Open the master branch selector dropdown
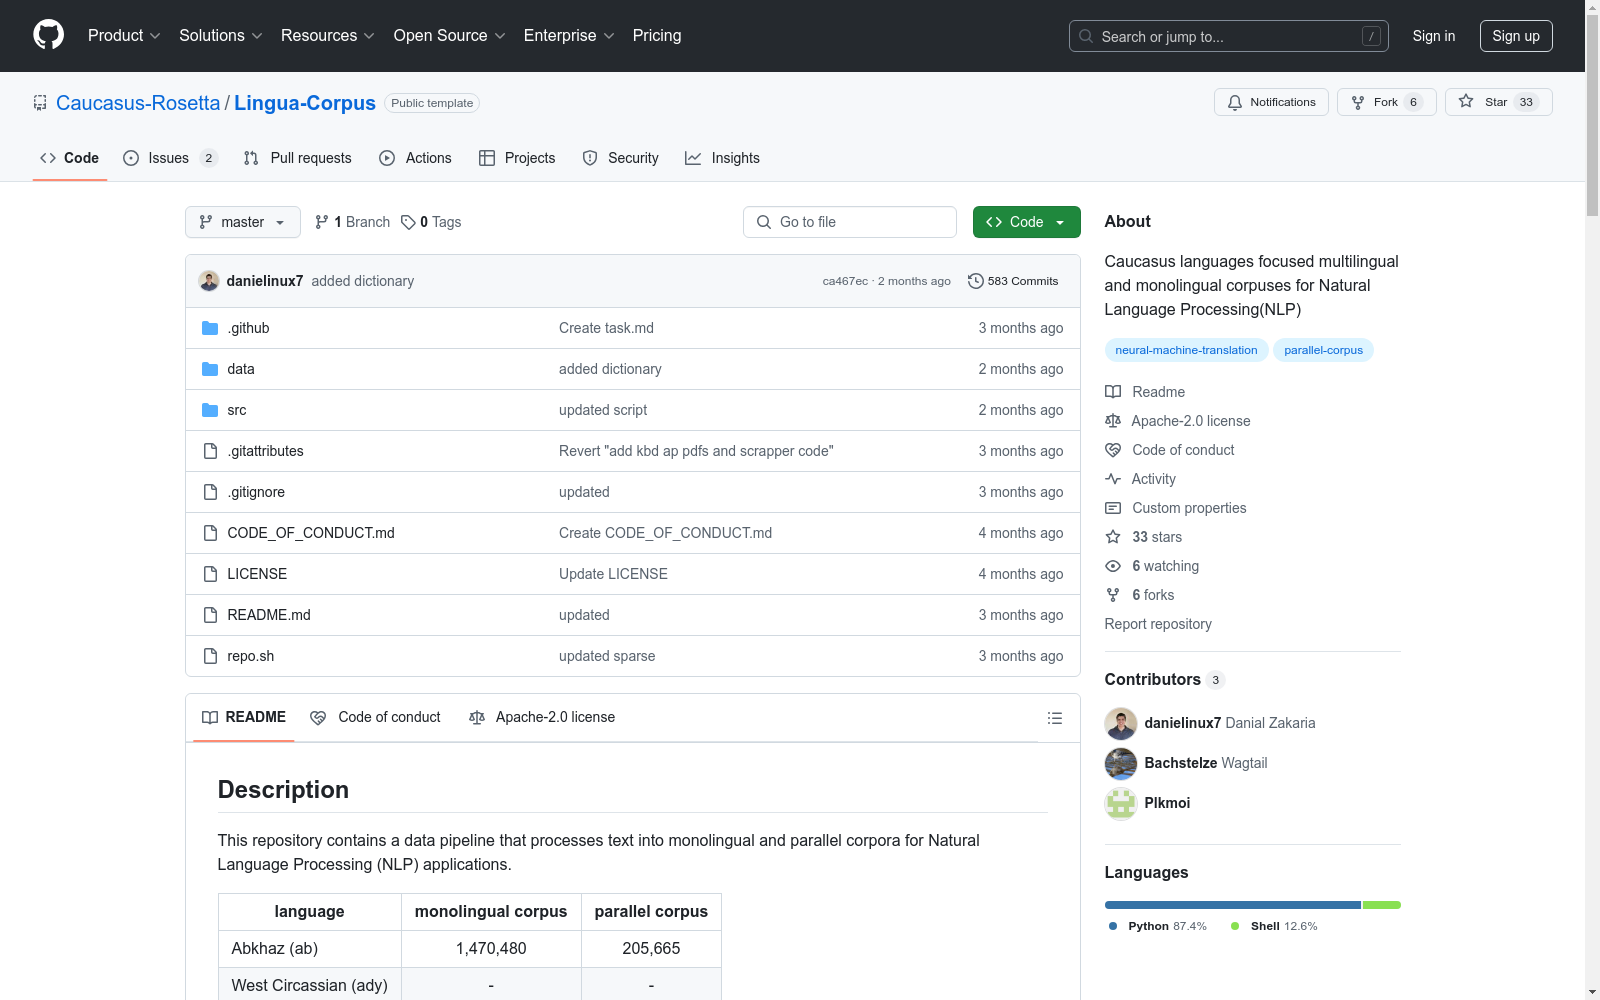 [x=243, y=222]
